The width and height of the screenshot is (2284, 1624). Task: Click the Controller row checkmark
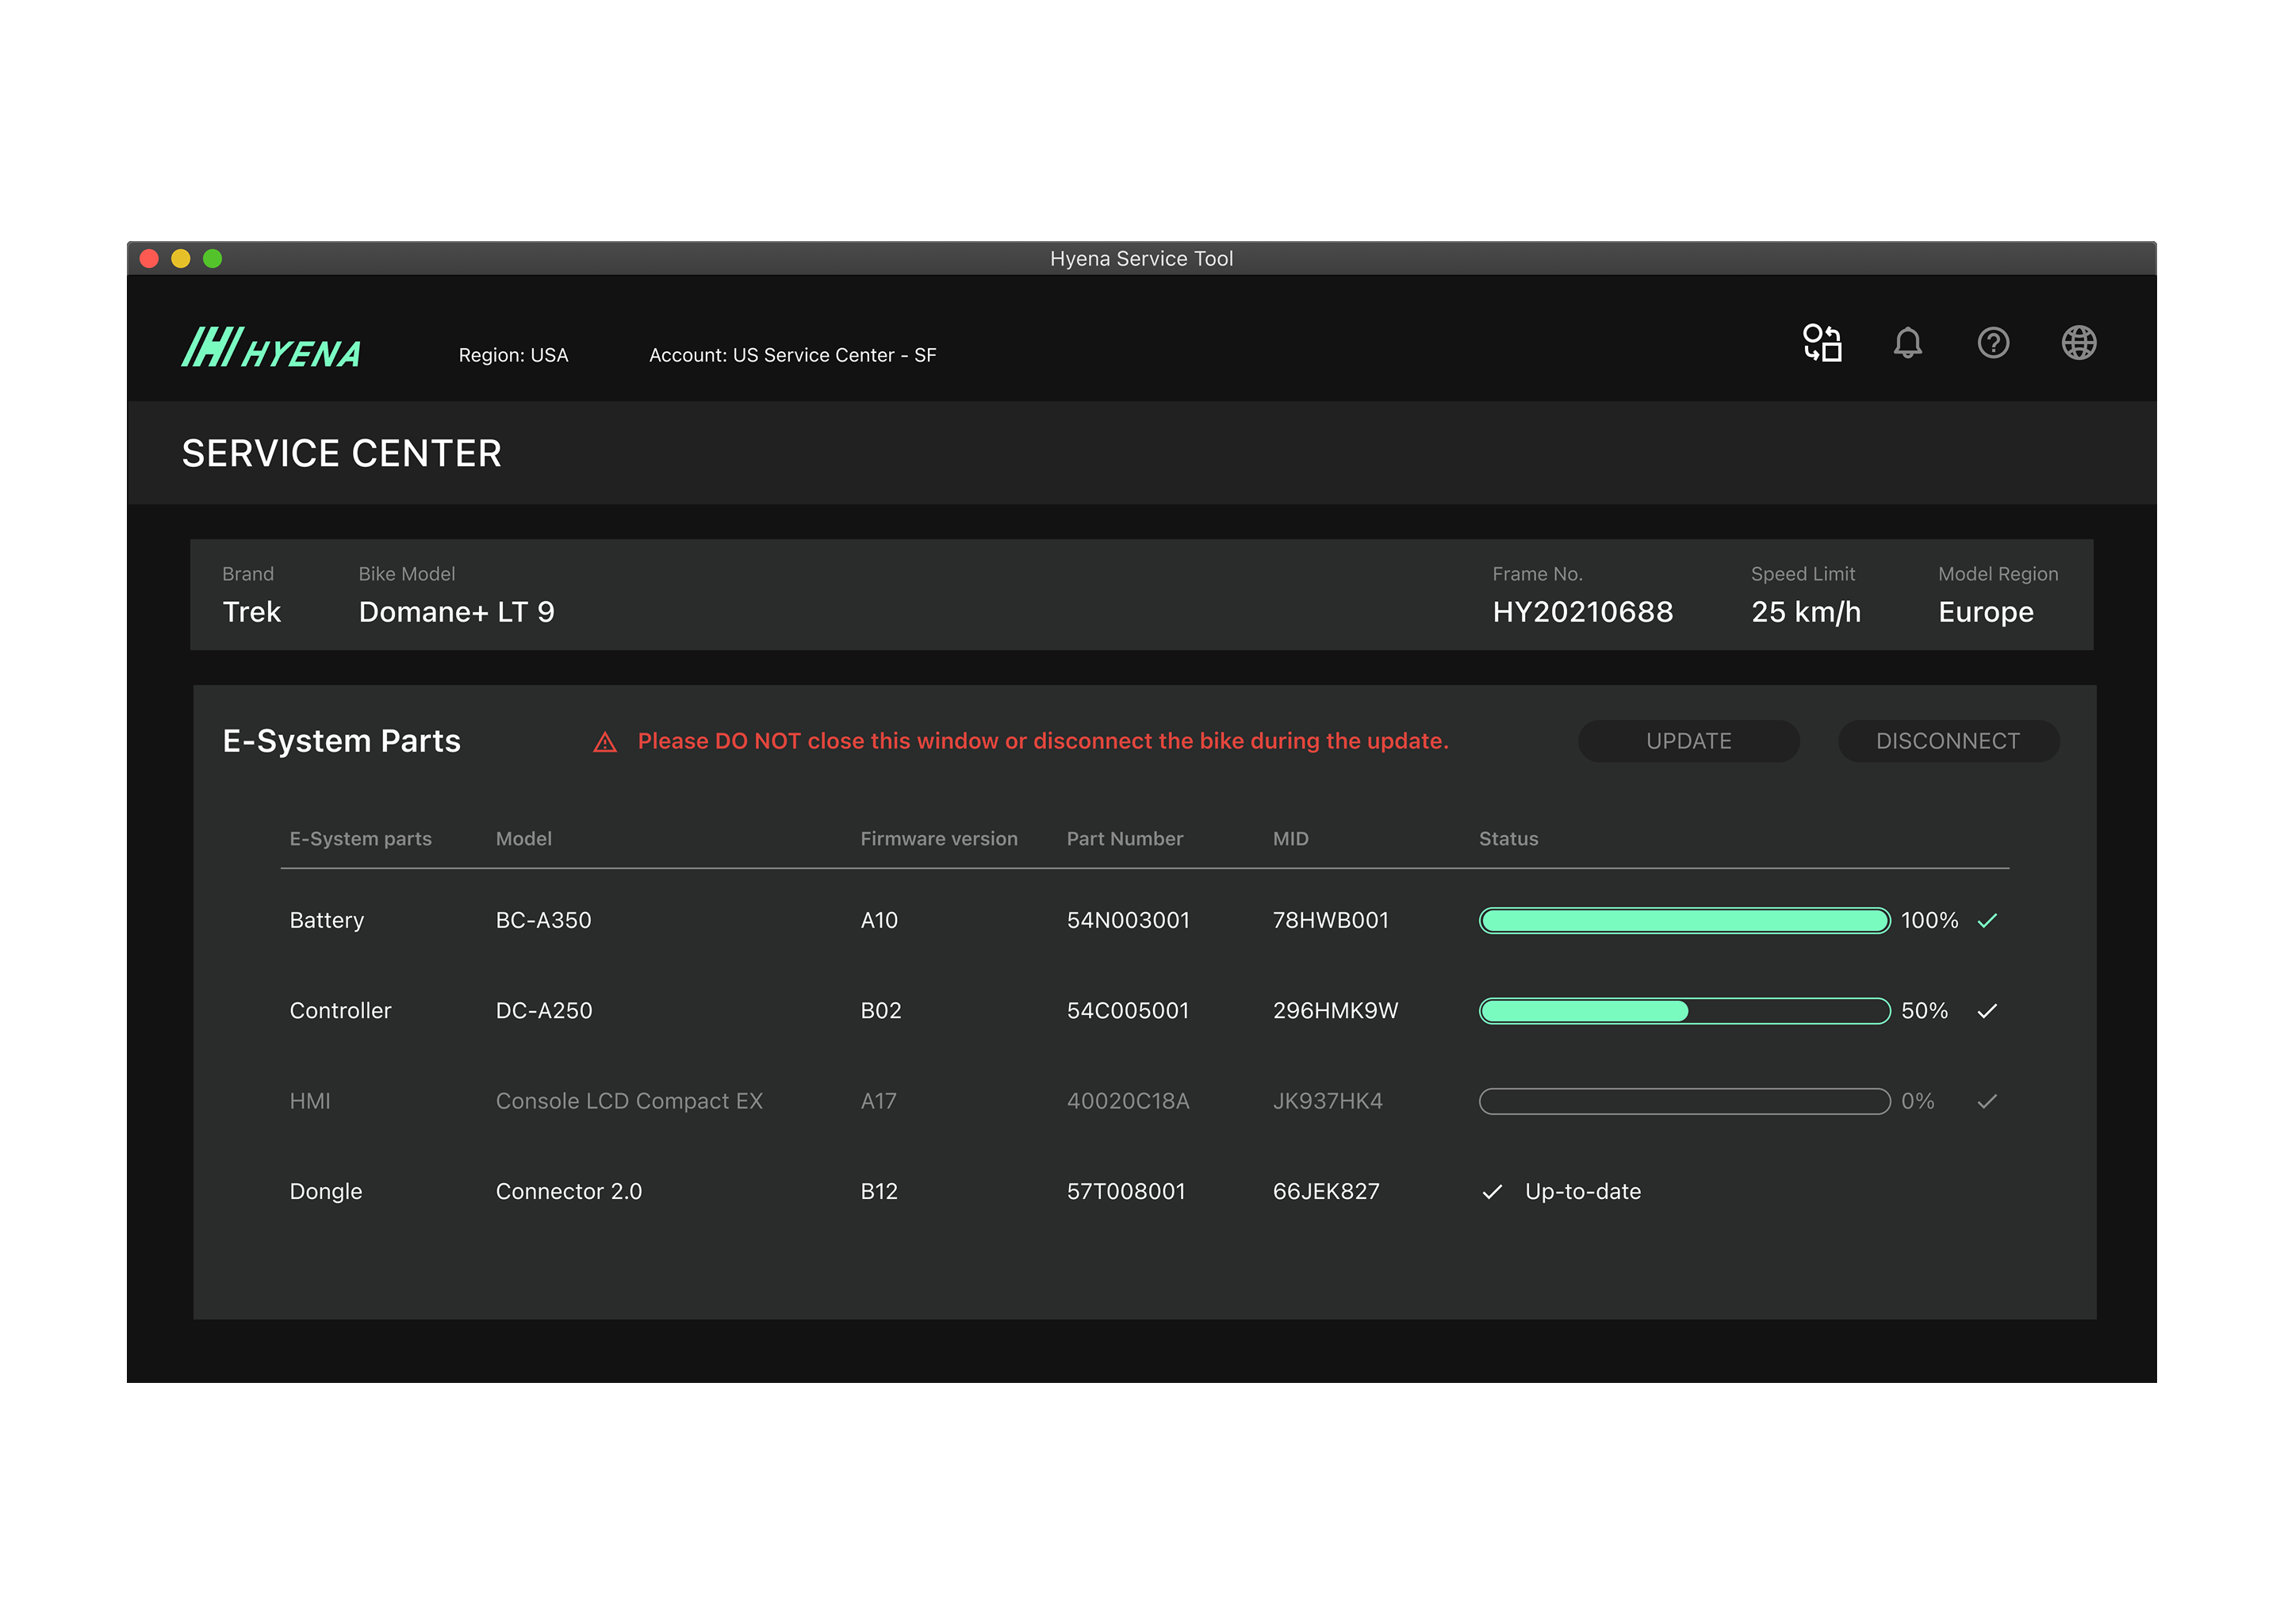pos(1987,1011)
